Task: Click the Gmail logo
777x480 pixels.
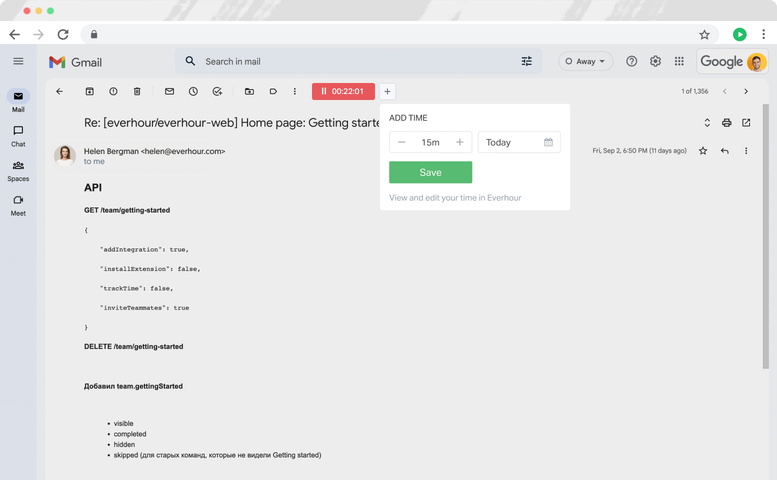Action: point(75,62)
